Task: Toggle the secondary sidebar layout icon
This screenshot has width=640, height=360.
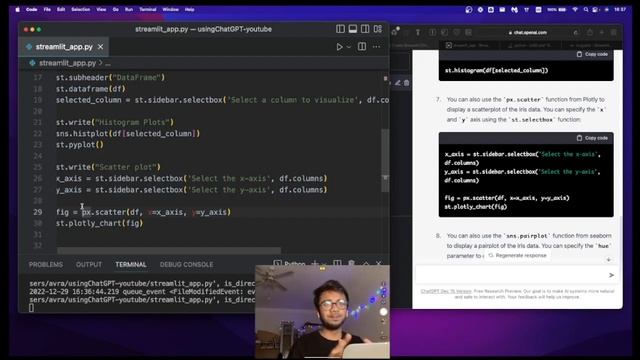Action: click(365, 29)
